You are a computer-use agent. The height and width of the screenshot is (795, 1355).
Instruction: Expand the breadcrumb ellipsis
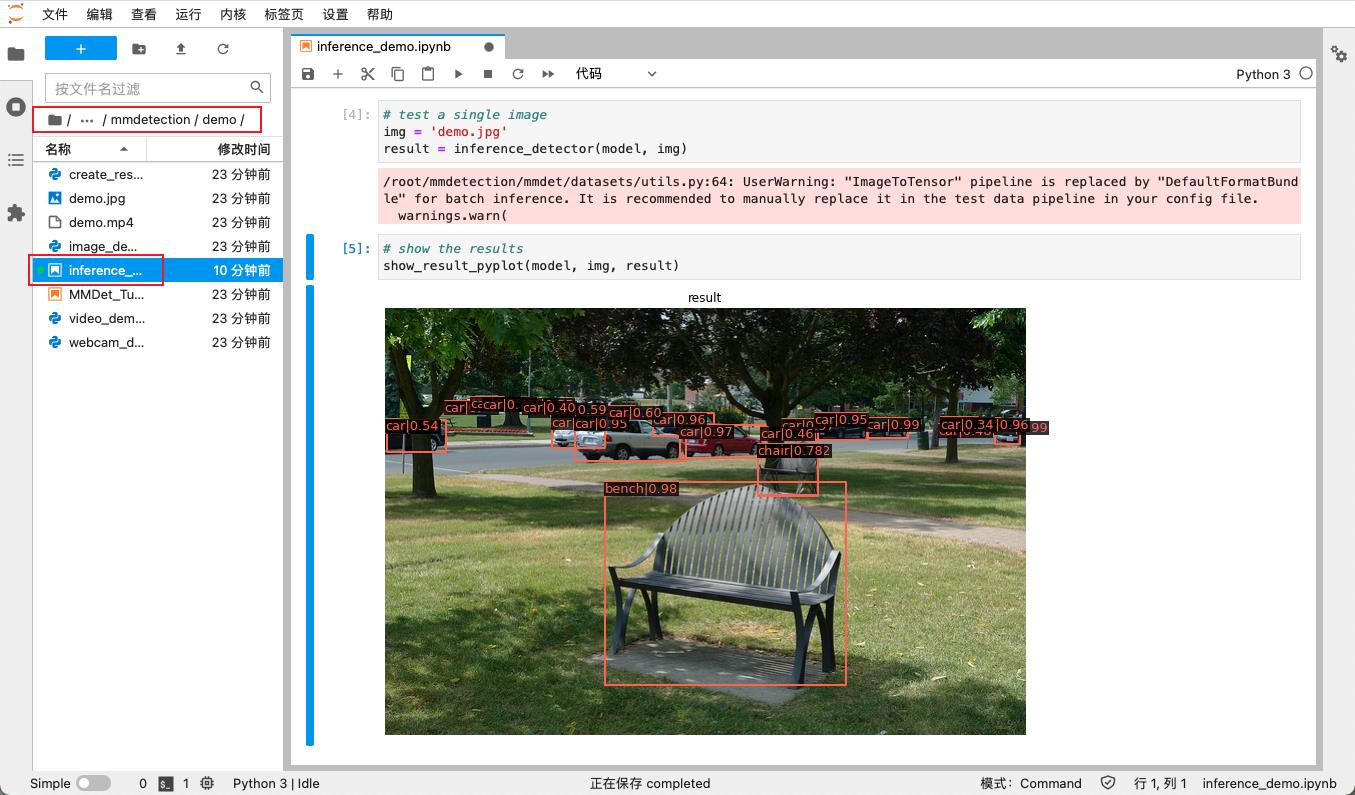click(x=87, y=119)
